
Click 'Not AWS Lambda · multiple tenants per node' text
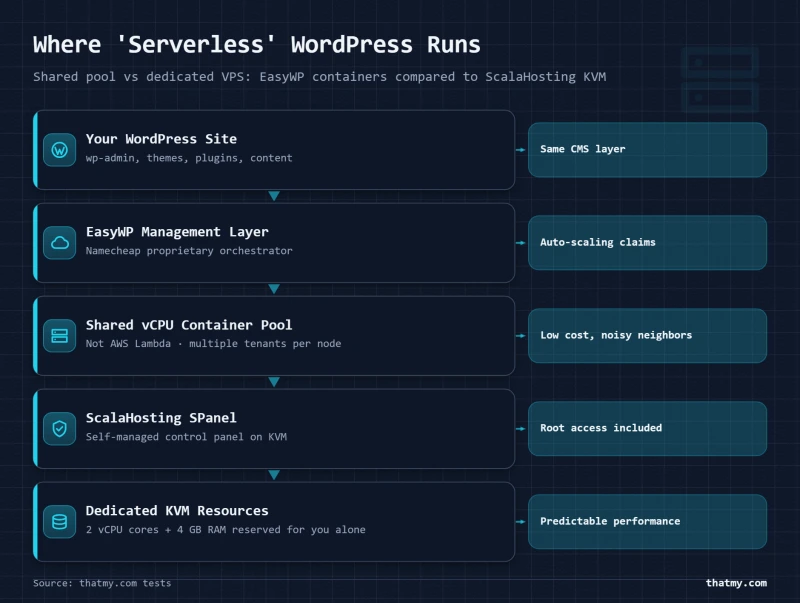coord(213,344)
